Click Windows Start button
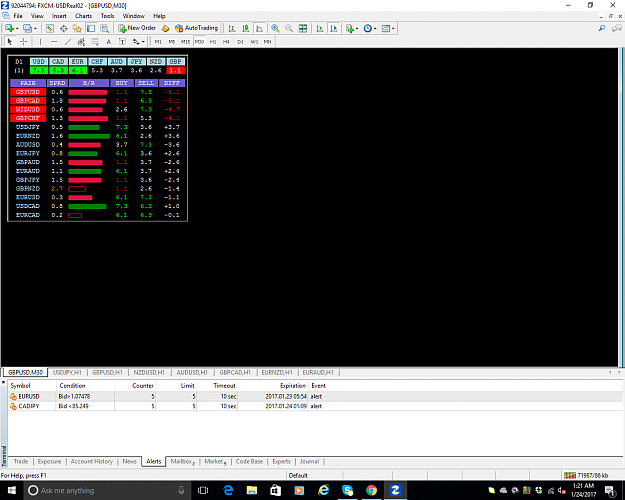The image size is (625, 500). click(12, 490)
